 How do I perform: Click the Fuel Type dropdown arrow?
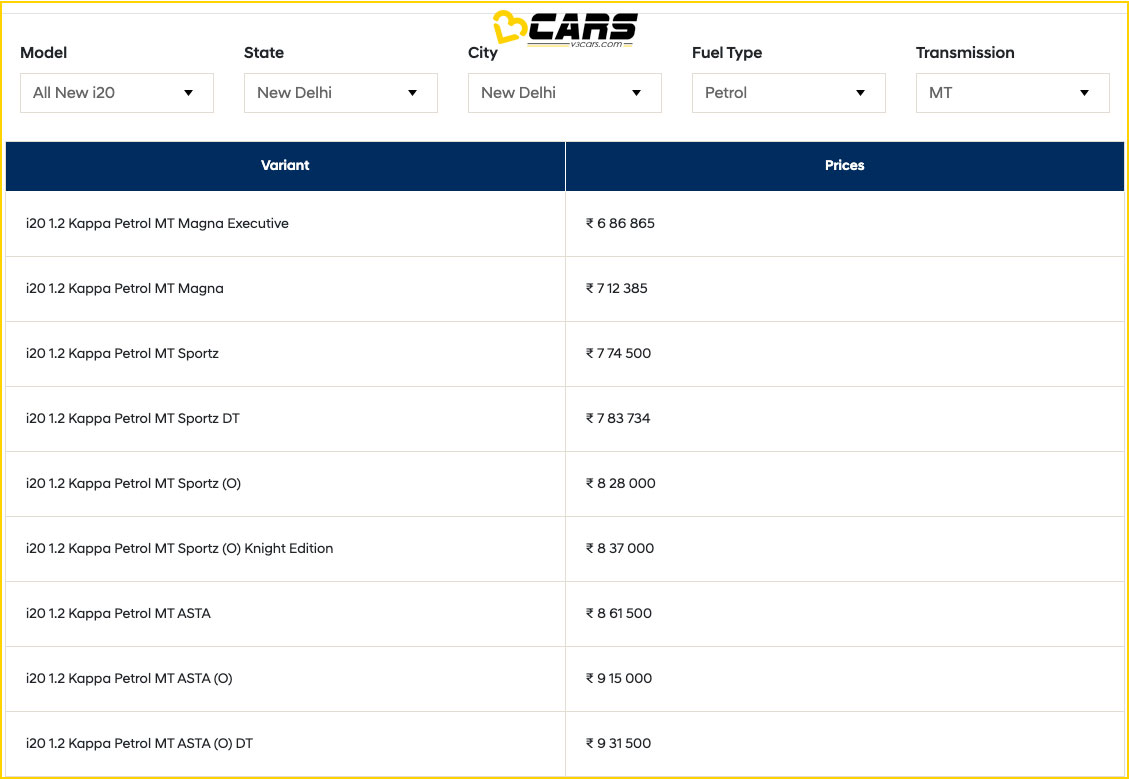point(860,92)
